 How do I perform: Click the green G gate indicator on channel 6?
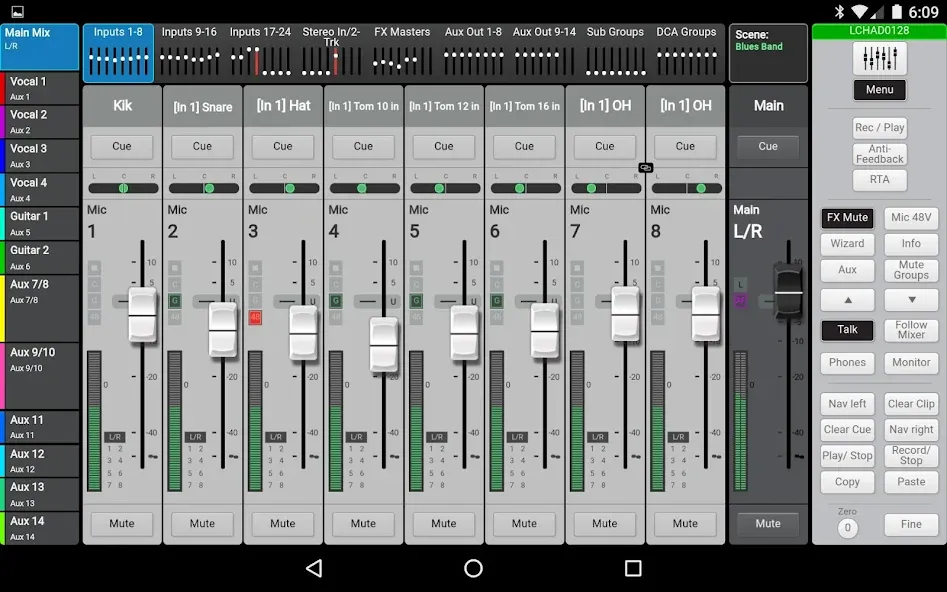coord(496,300)
